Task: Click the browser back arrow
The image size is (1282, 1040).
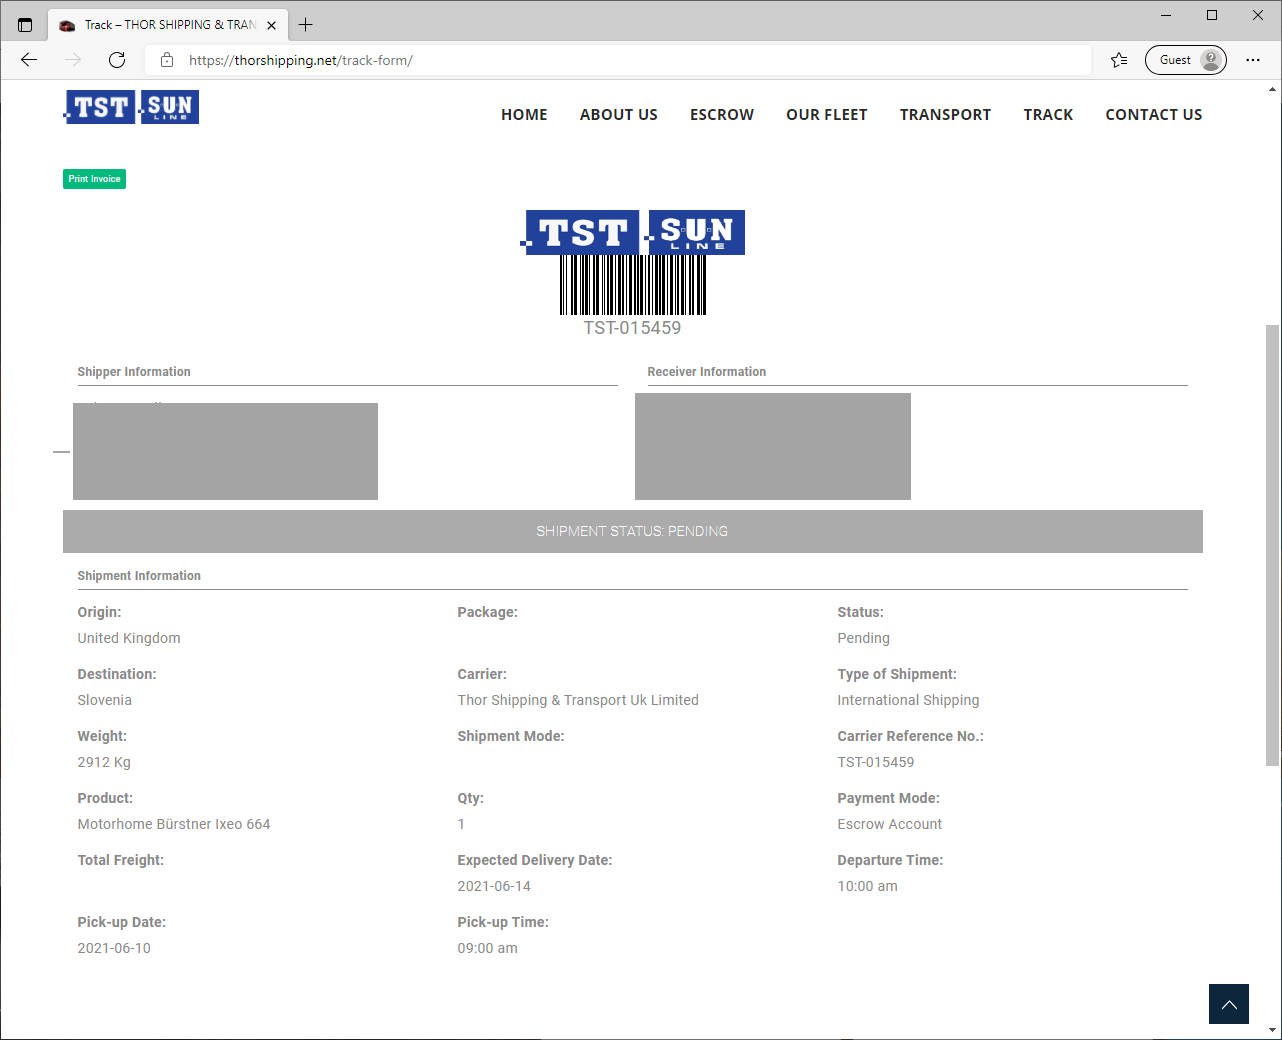Action: (x=29, y=60)
